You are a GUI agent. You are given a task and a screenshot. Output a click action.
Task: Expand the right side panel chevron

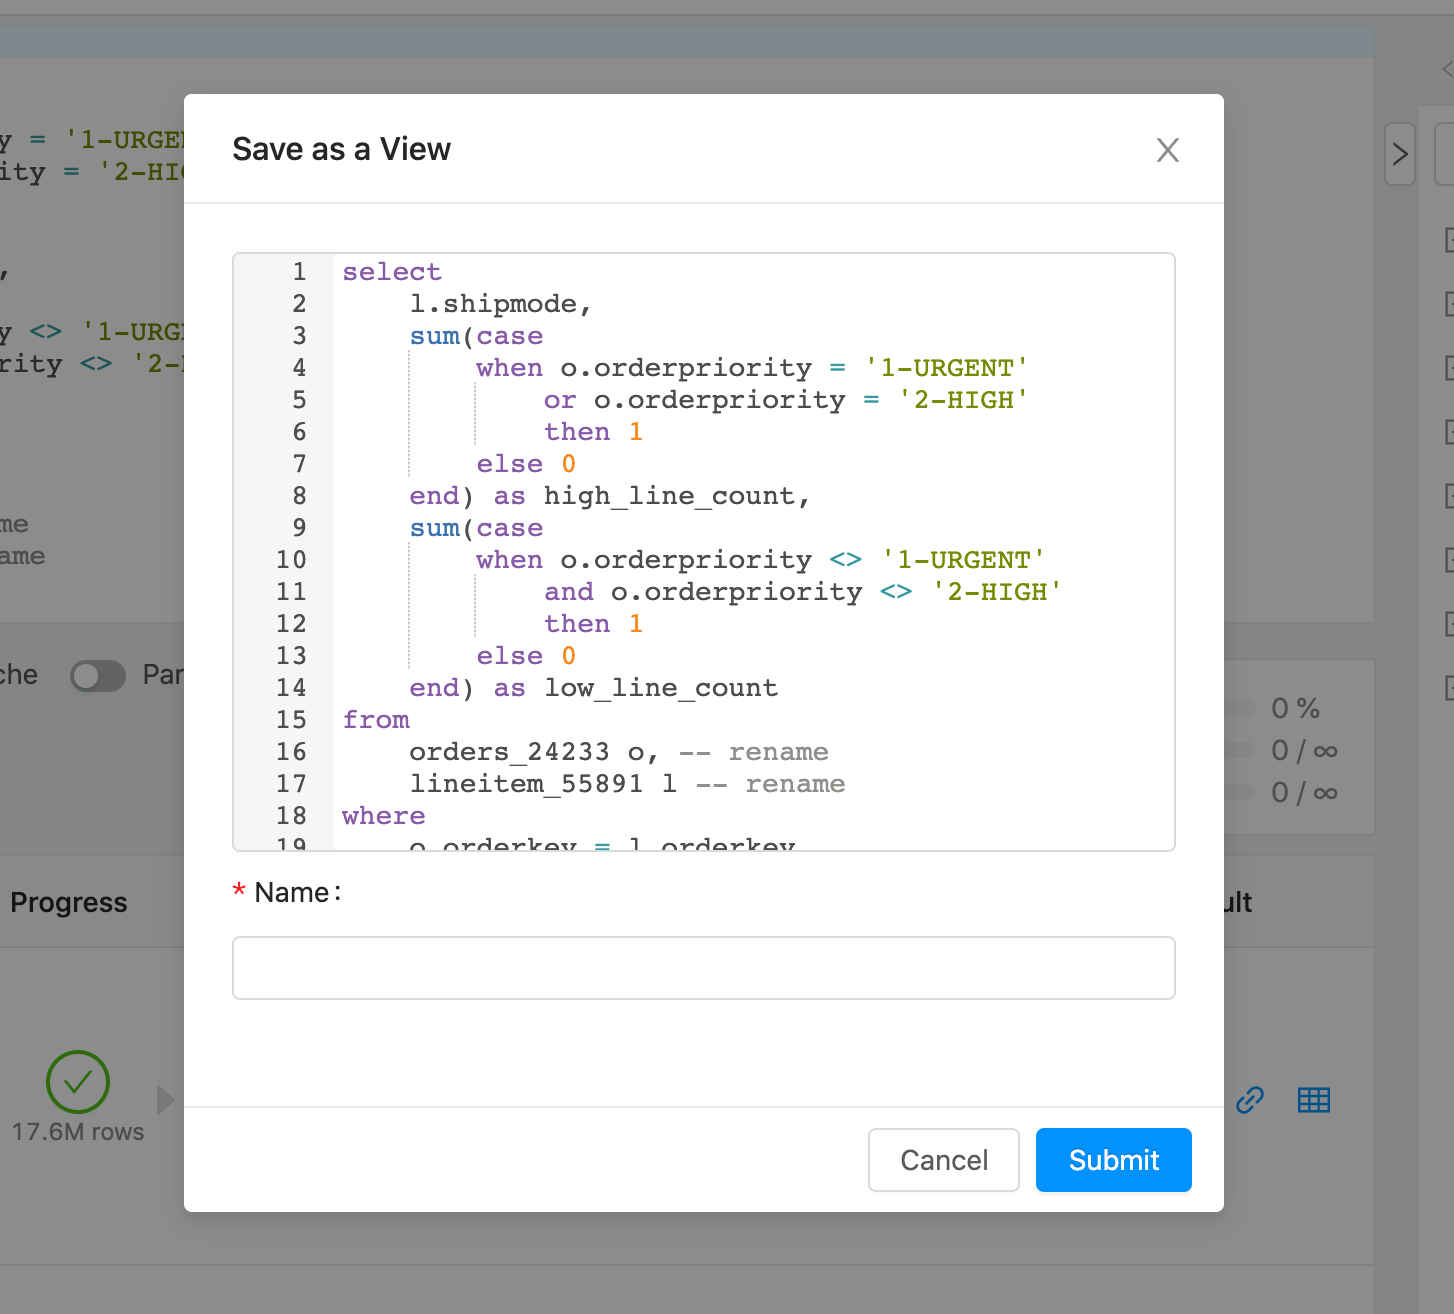(x=1400, y=154)
